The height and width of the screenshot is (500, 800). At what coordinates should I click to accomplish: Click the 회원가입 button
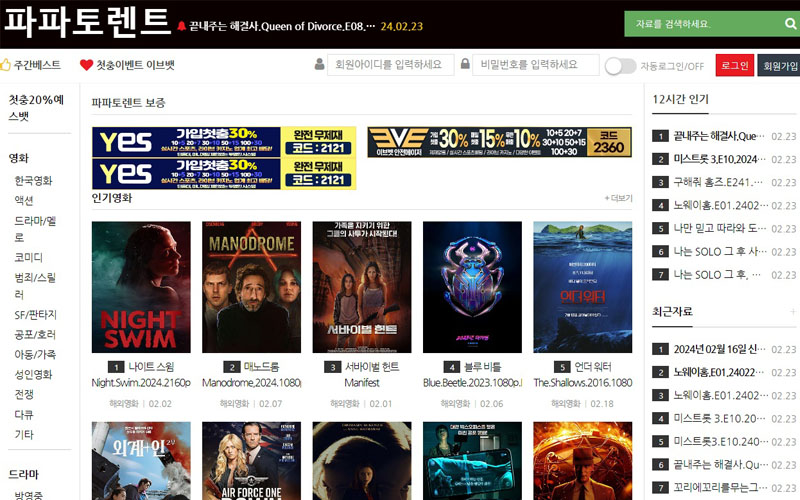(779, 65)
